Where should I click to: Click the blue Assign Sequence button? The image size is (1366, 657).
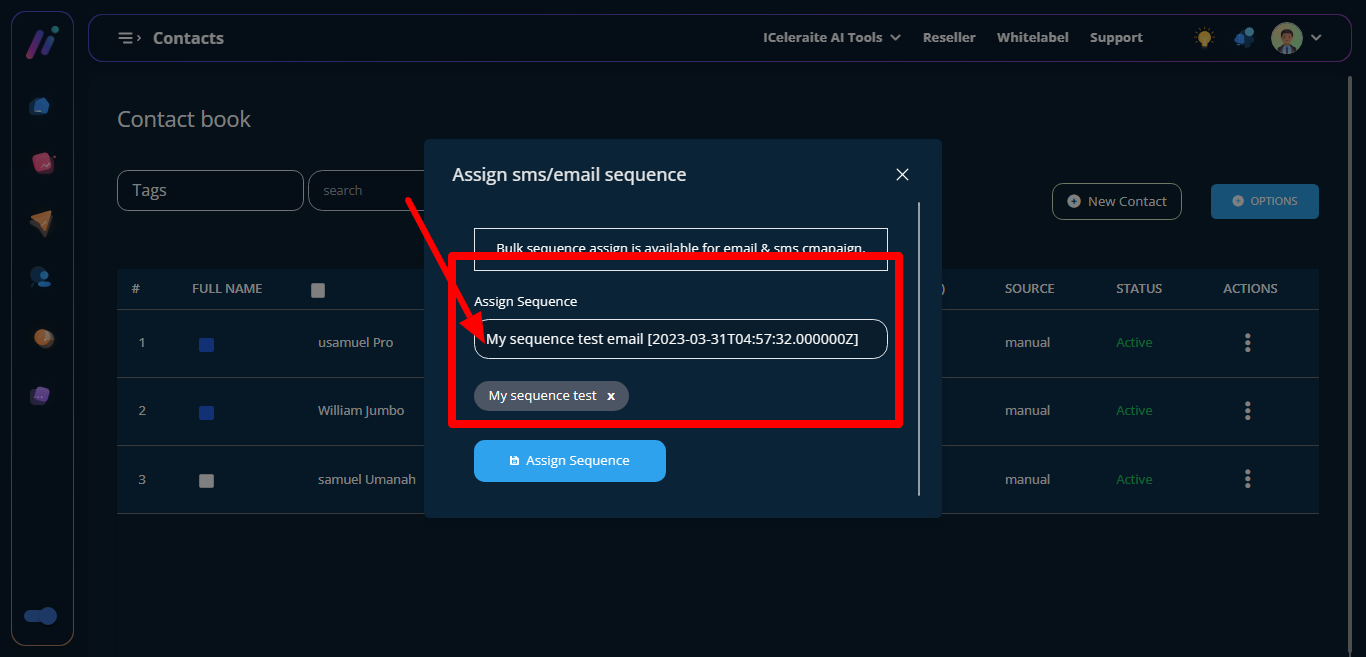coord(569,461)
